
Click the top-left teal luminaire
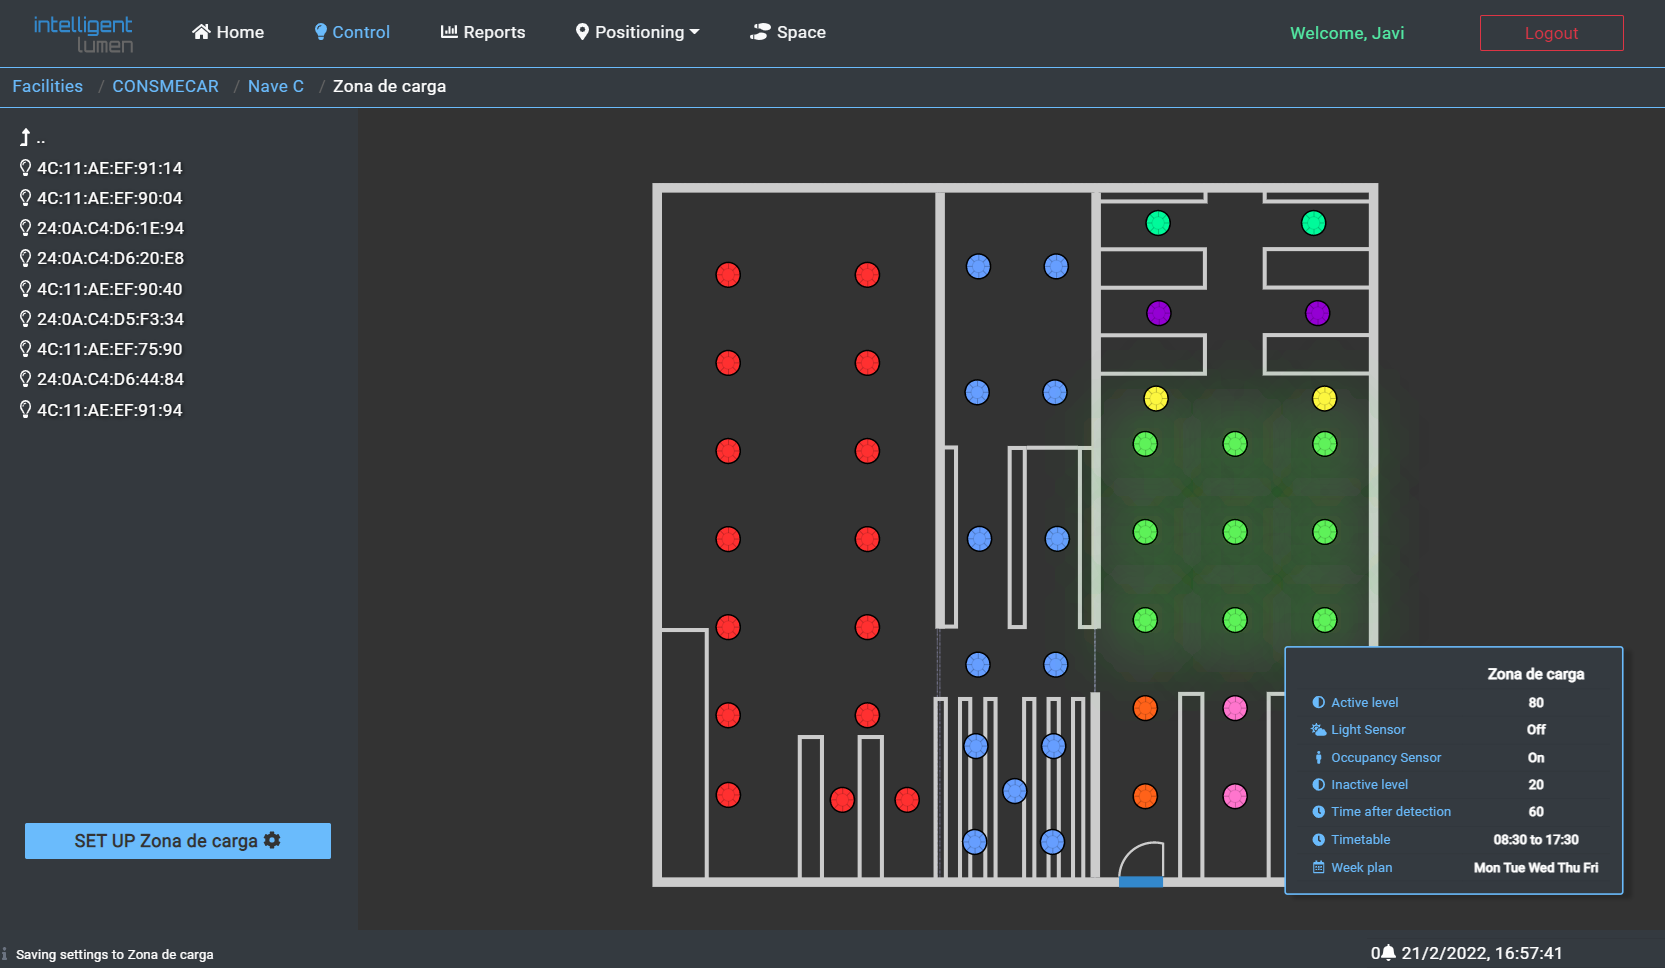(x=1158, y=223)
